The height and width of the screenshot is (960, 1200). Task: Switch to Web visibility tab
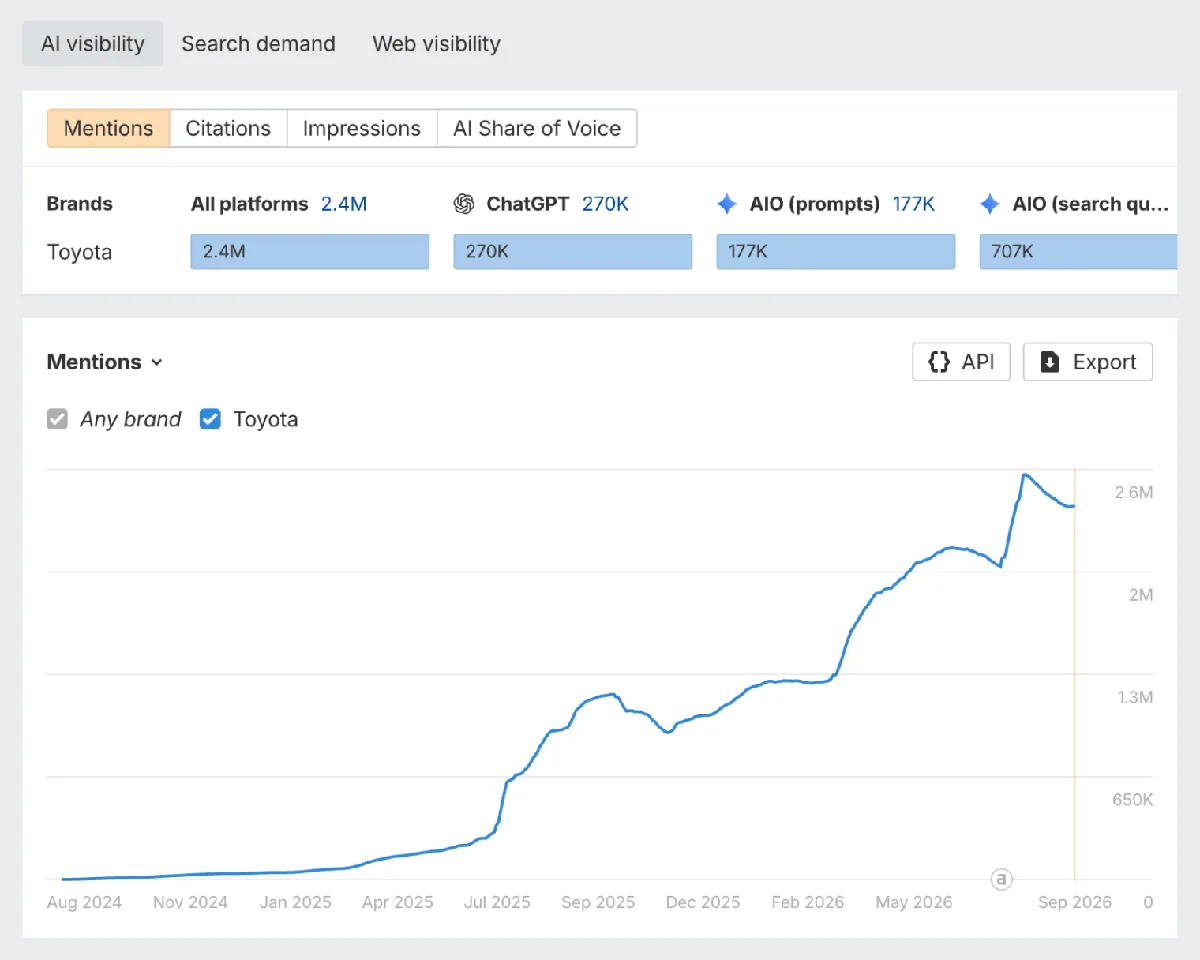click(436, 44)
